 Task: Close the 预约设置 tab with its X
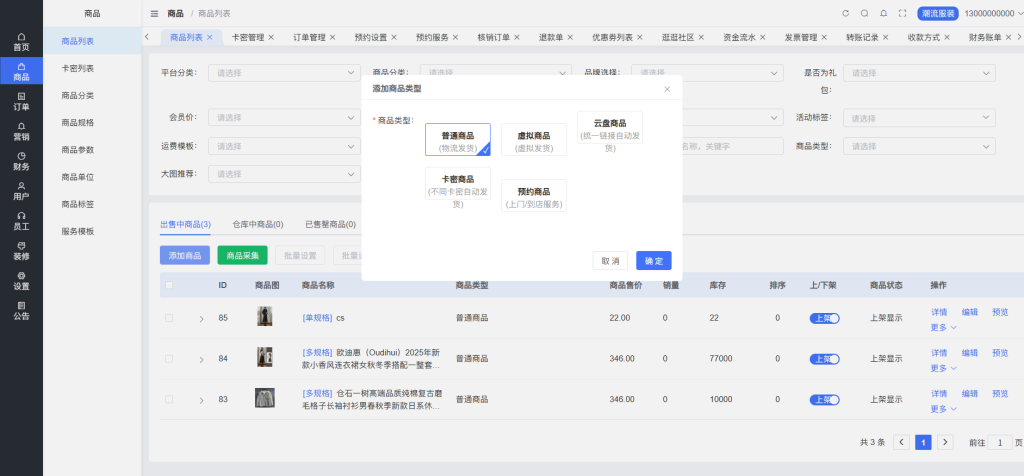coord(394,37)
